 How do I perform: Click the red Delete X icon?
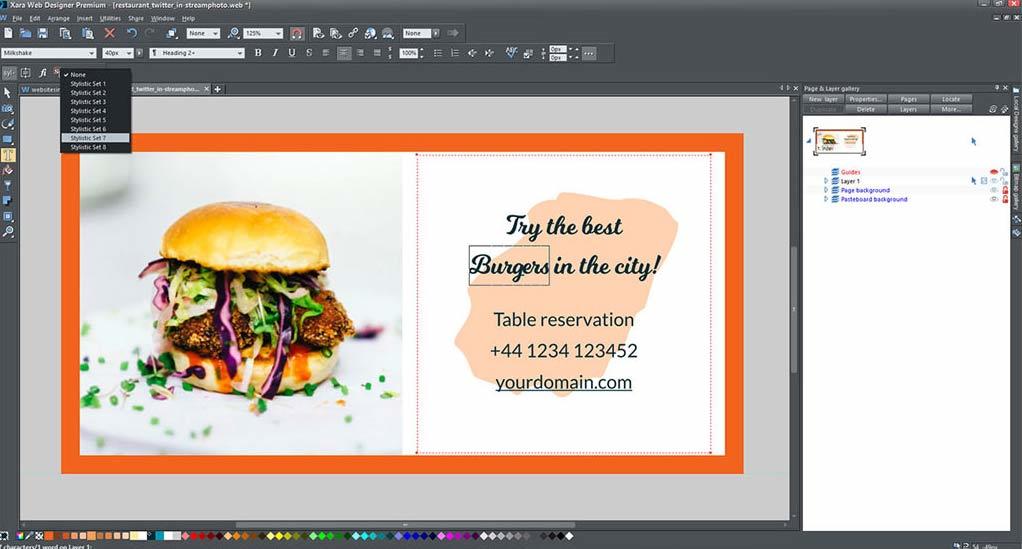pyautogui.click(x=110, y=33)
